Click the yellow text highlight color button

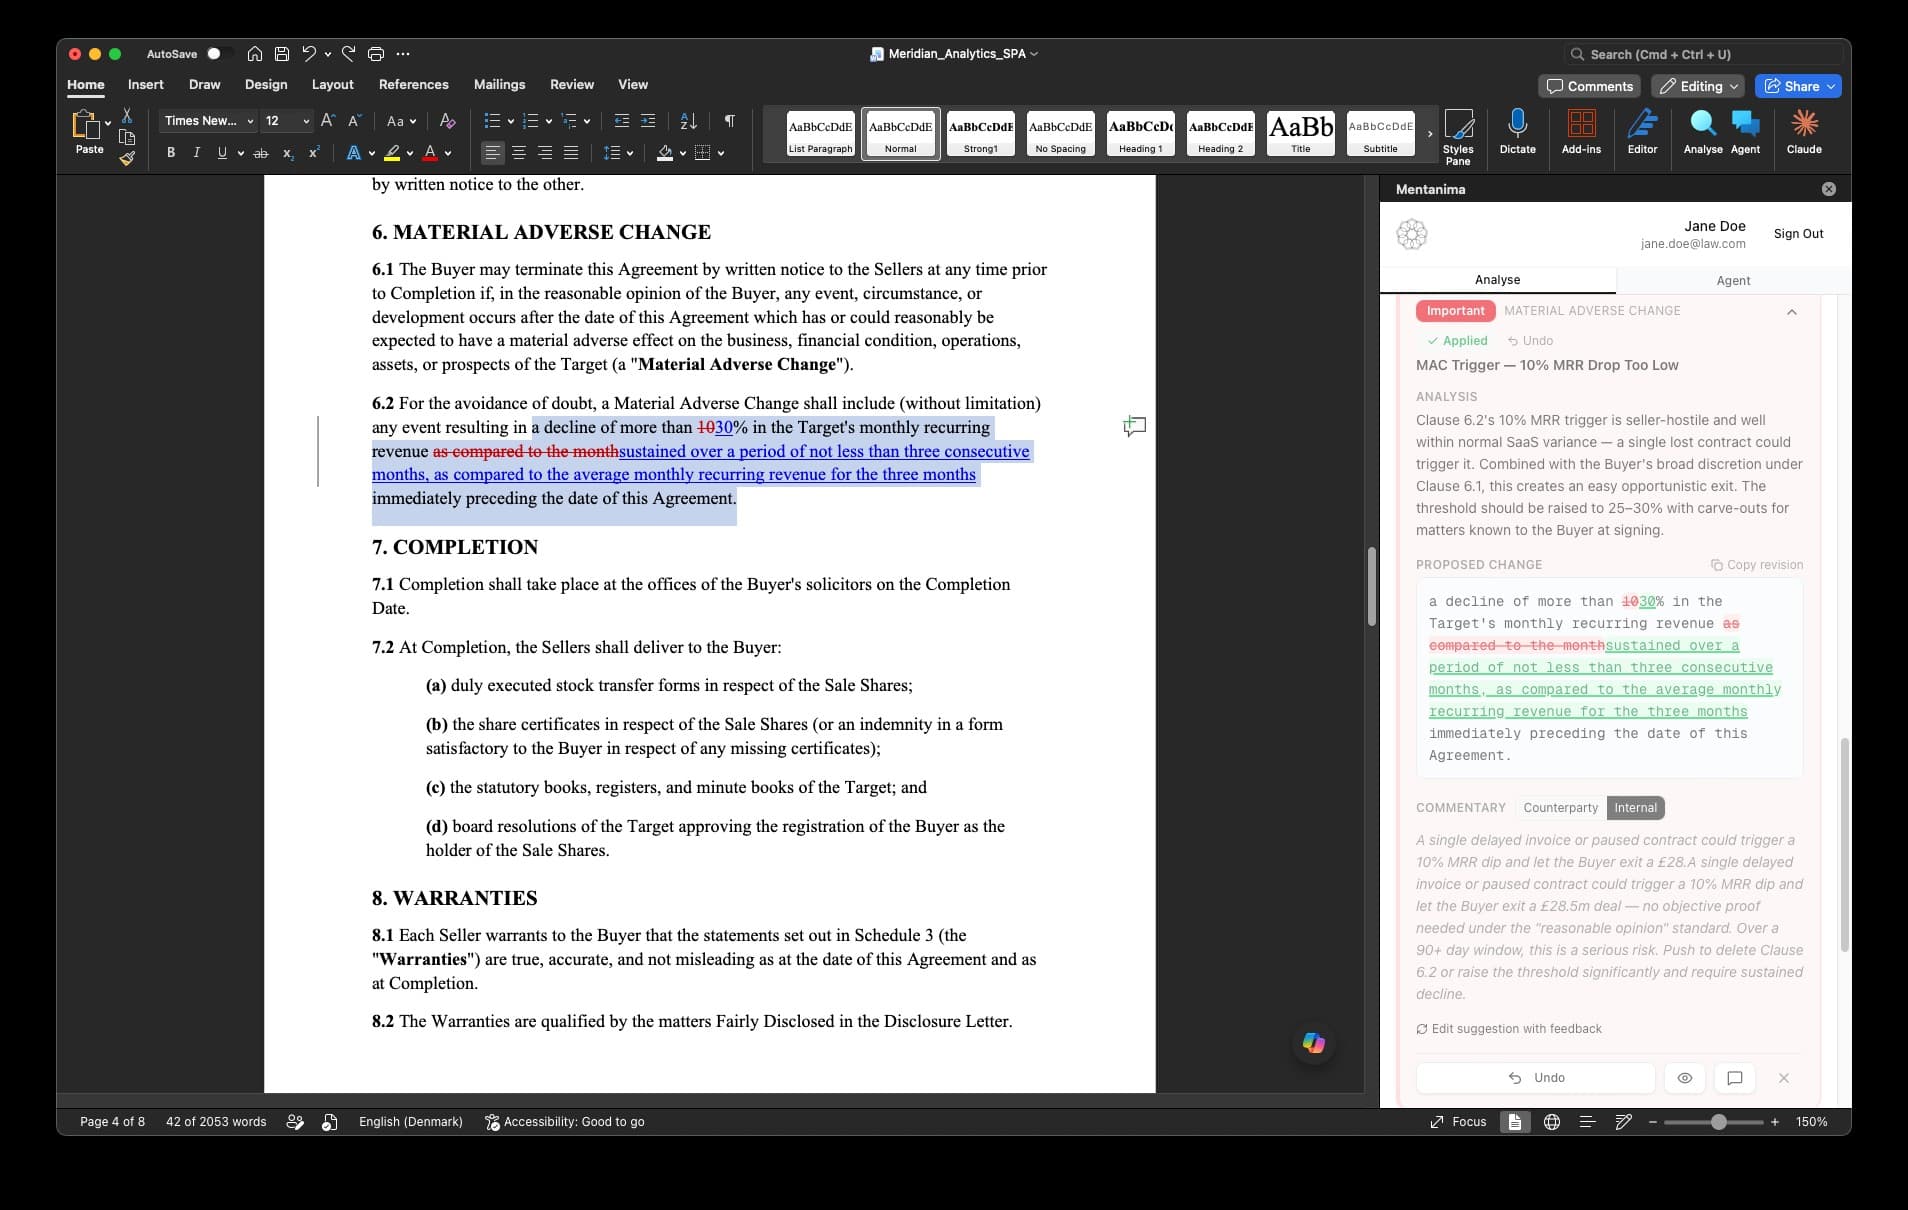(392, 153)
